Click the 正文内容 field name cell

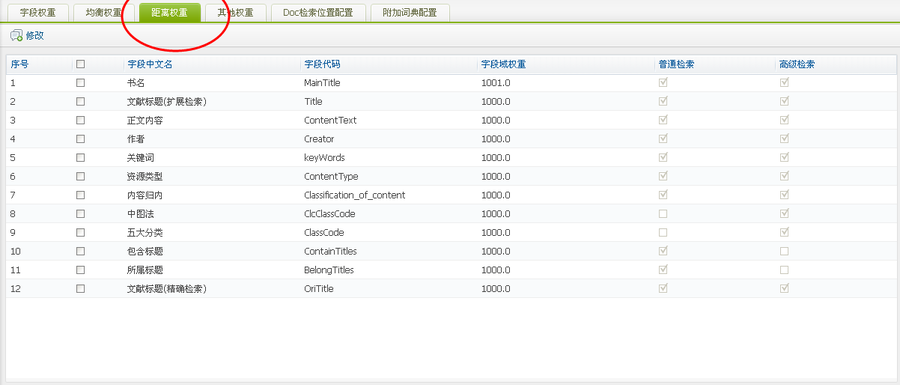pyautogui.click(x=145, y=120)
